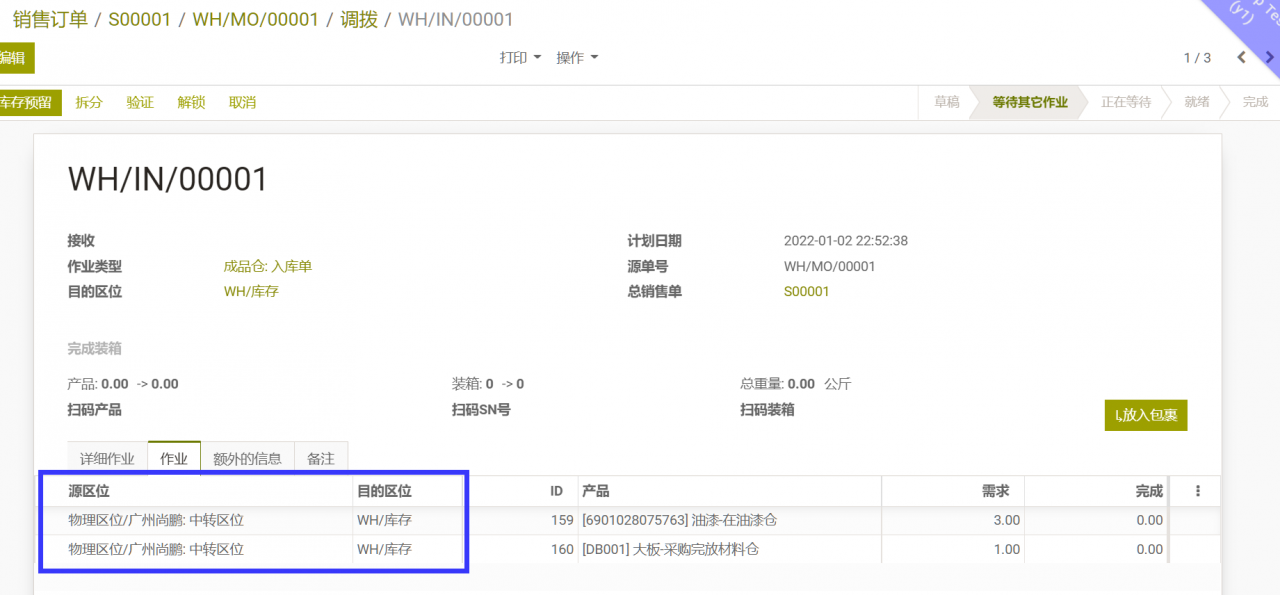Go to previous record arrow
The width and height of the screenshot is (1280, 595).
point(1242,58)
